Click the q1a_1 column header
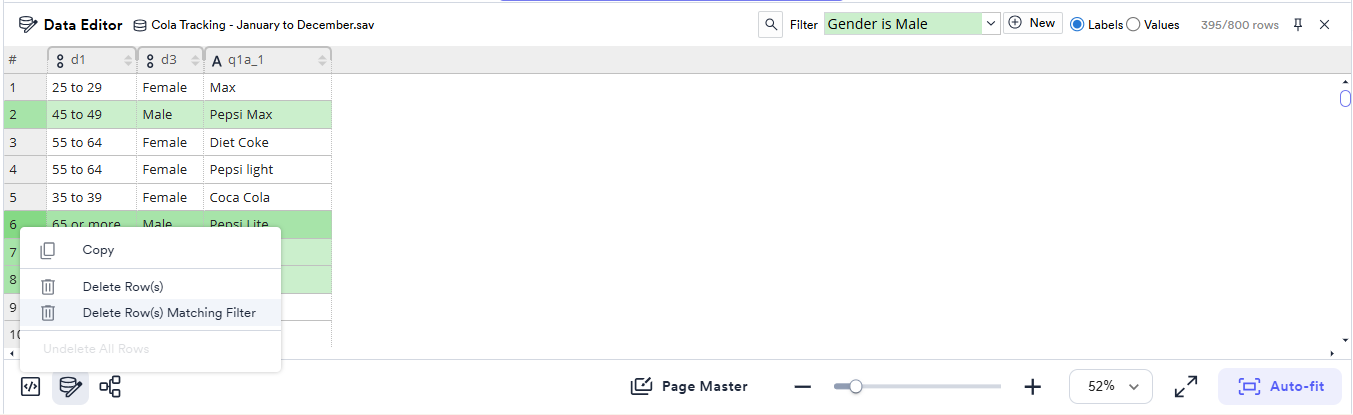 267,60
